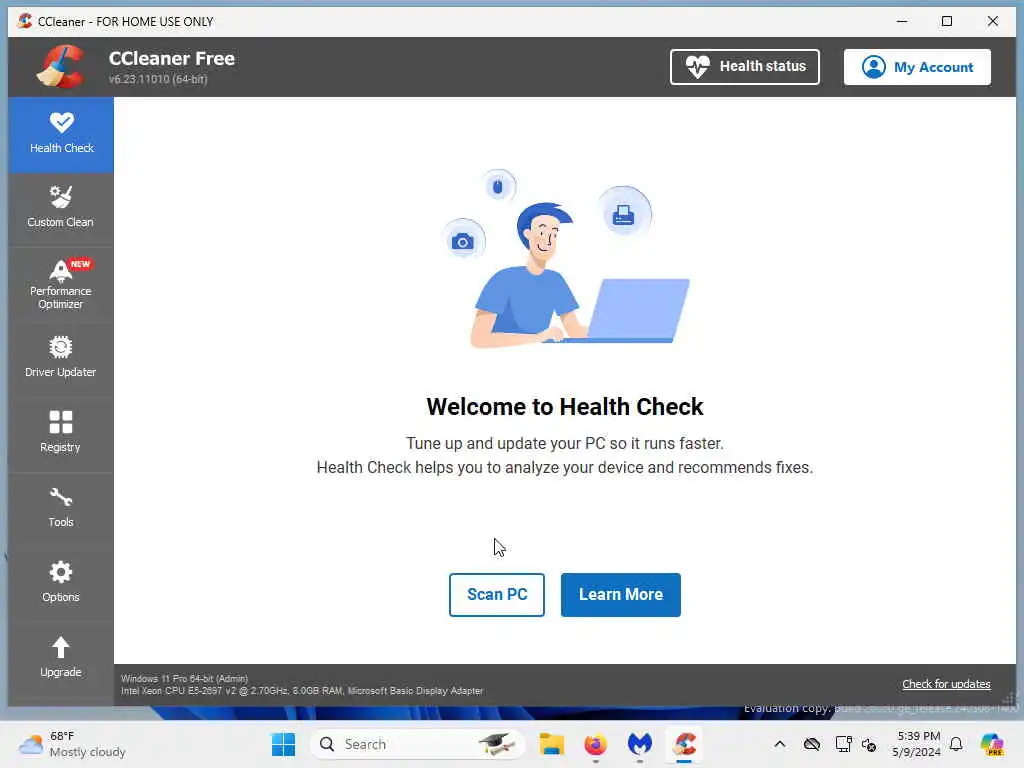The image size is (1024, 768).
Task: Click the cloud sync tray icon
Action: tap(812, 744)
